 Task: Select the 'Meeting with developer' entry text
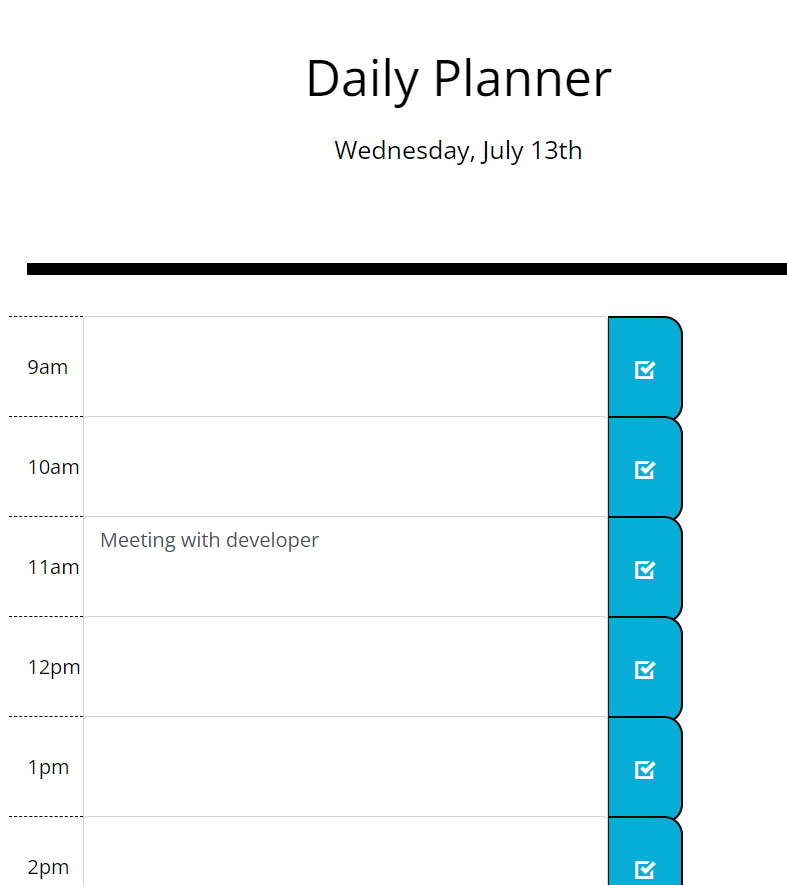(209, 540)
